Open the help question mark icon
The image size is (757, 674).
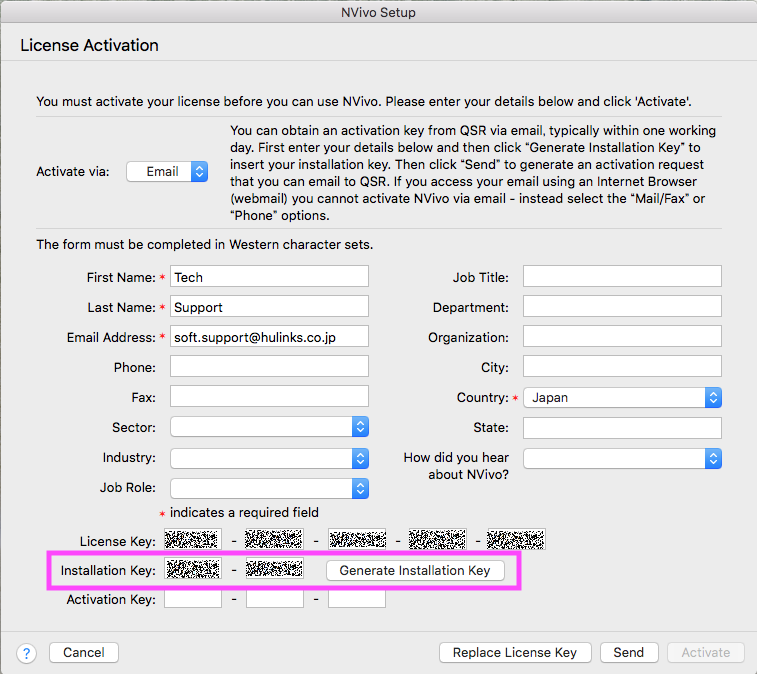click(x=27, y=653)
